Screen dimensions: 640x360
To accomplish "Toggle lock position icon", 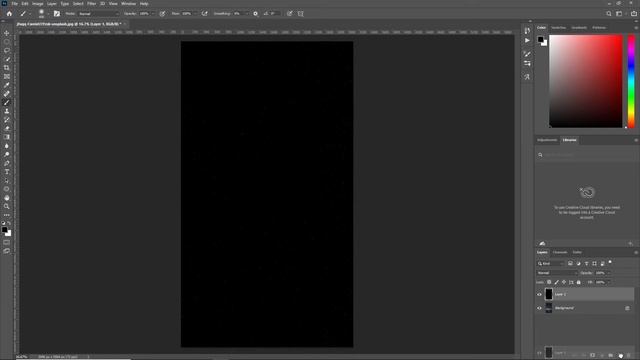I will click(x=564, y=282).
